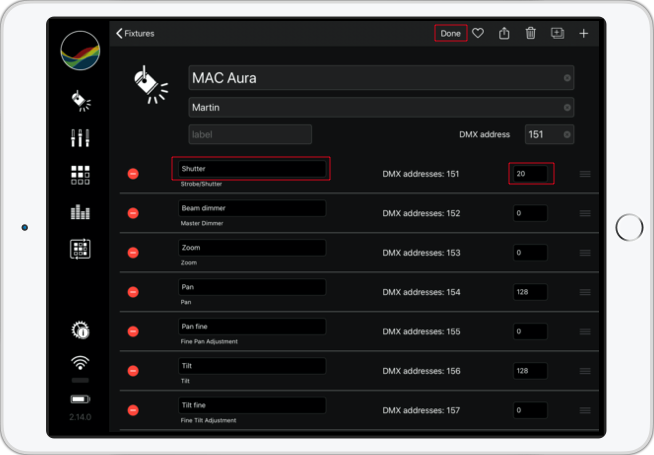Favorite this fixture with heart icon
Image resolution: width=654 pixels, height=455 pixels.
click(478, 33)
